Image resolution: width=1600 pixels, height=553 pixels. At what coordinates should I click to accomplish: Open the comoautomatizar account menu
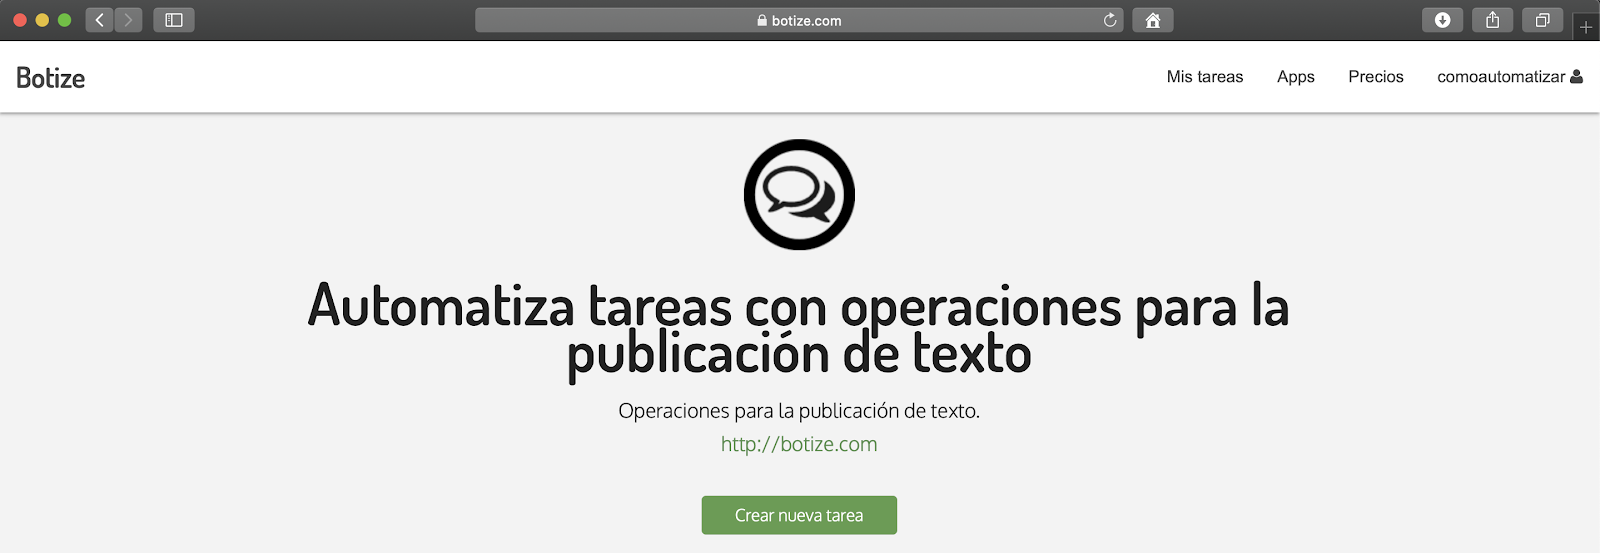tap(1510, 77)
